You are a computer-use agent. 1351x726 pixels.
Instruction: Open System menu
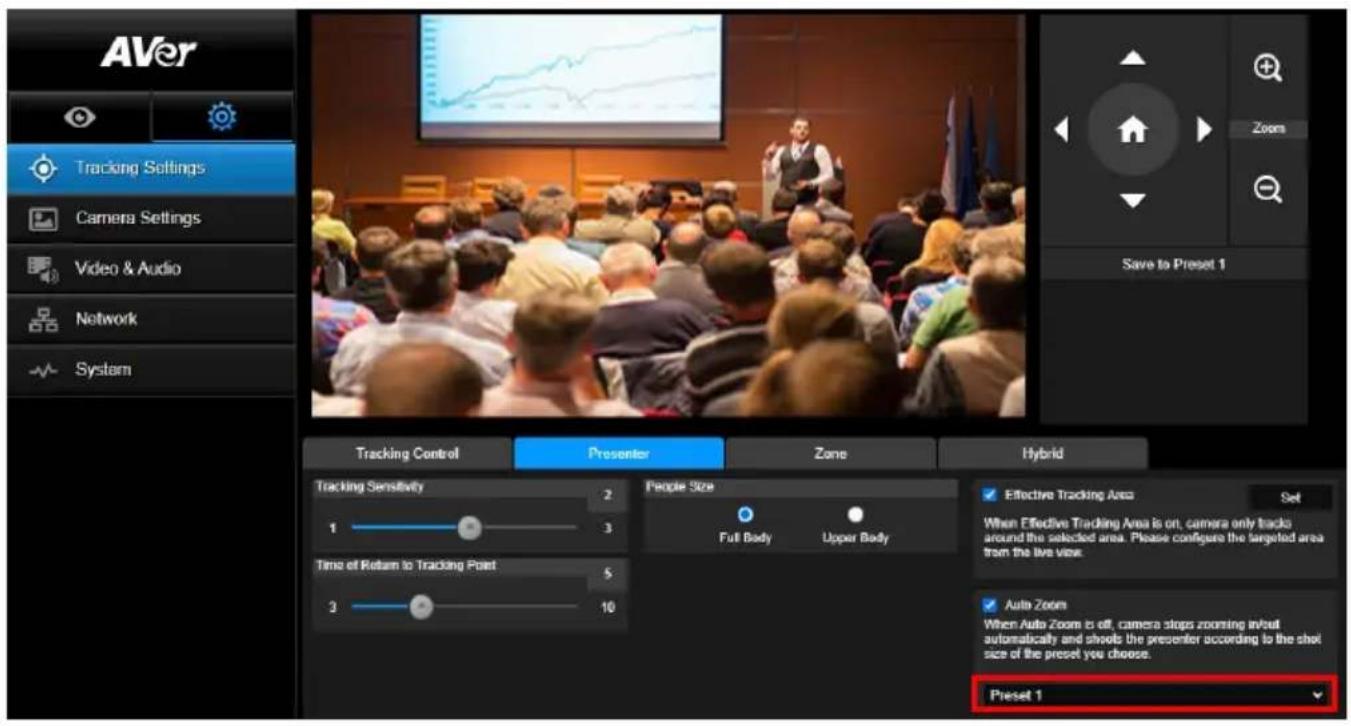[151, 370]
